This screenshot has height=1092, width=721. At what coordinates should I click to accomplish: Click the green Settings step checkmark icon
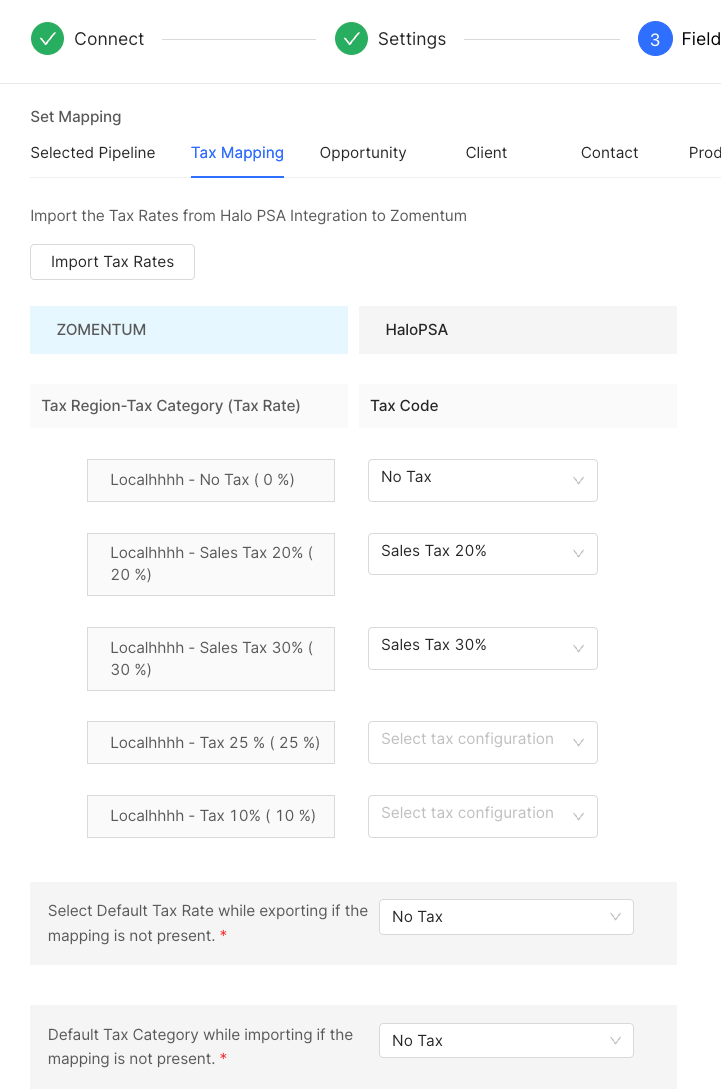click(351, 39)
